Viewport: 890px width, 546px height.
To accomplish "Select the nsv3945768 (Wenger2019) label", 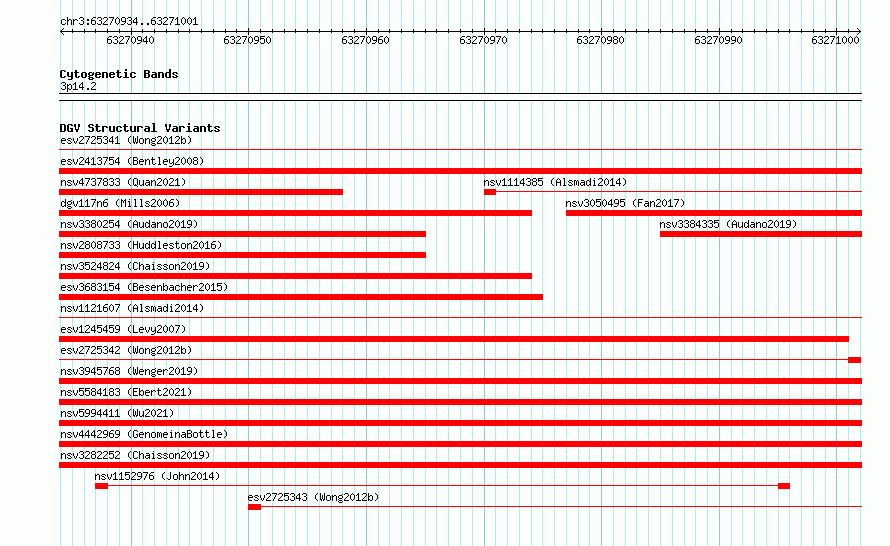I will [129, 371].
